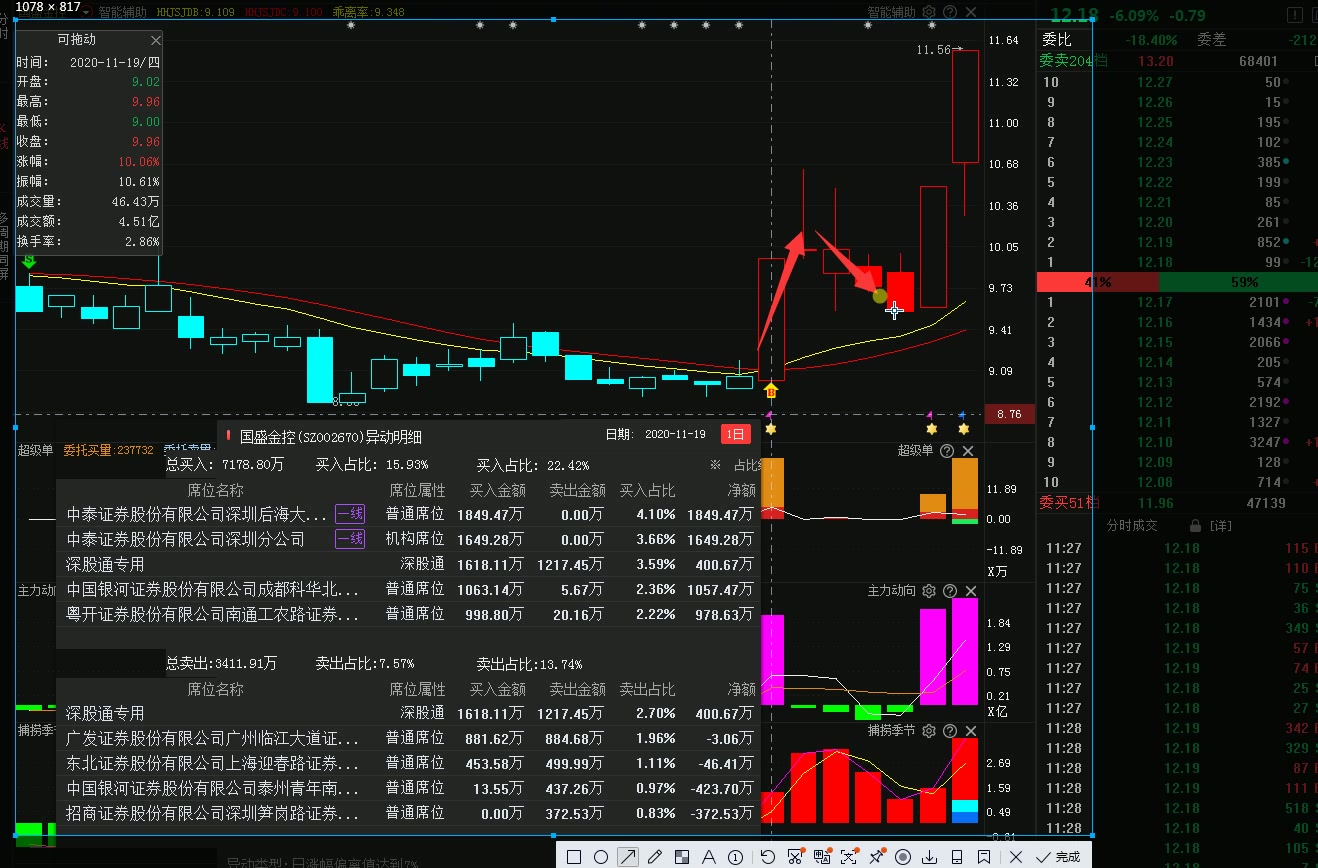1318x868 pixels.
Task: Click 完成 to finish the screenshot
Action: click(x=1059, y=857)
